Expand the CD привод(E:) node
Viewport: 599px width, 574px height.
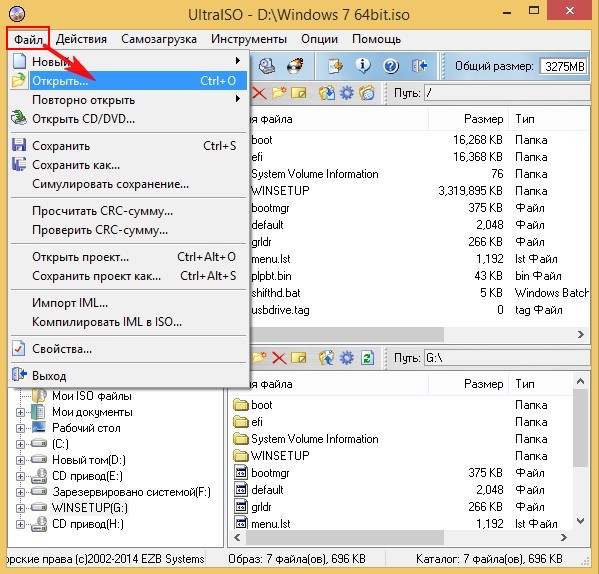coord(20,476)
